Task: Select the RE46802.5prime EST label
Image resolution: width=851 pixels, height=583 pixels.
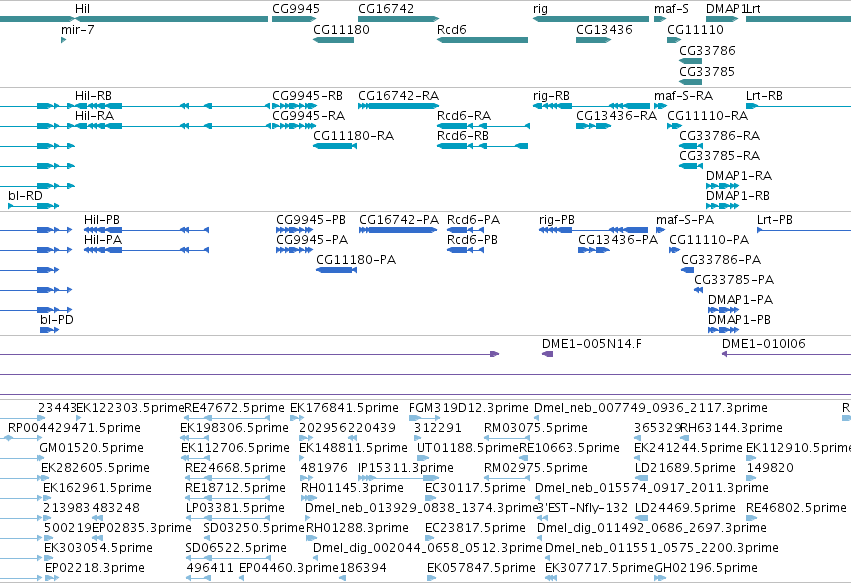Action: point(796,508)
